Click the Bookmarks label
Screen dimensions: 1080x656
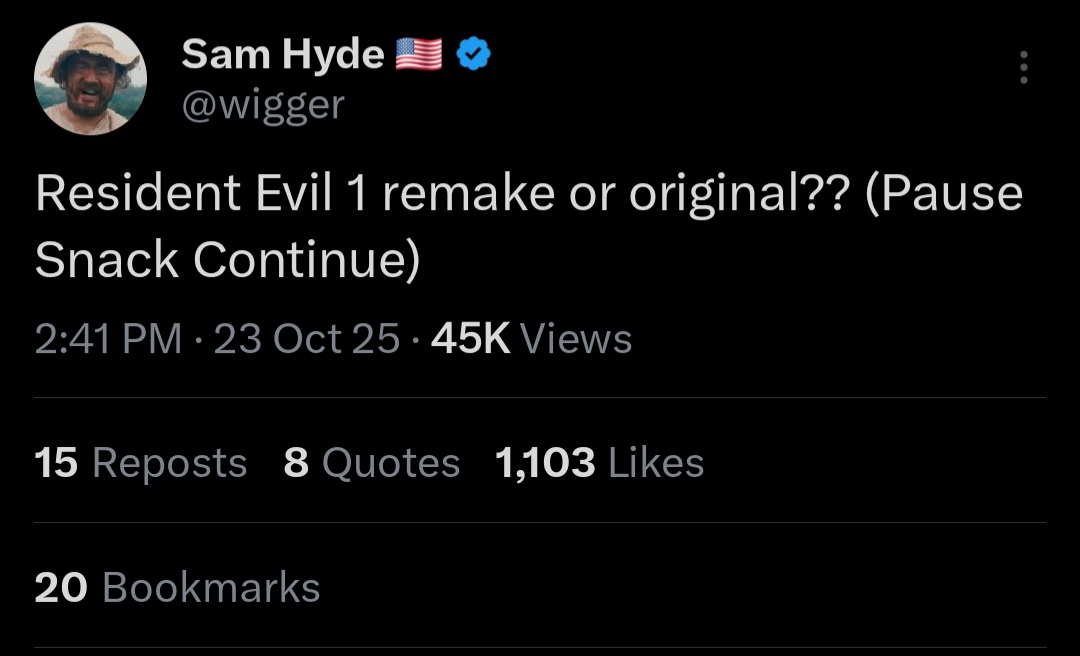(x=211, y=588)
